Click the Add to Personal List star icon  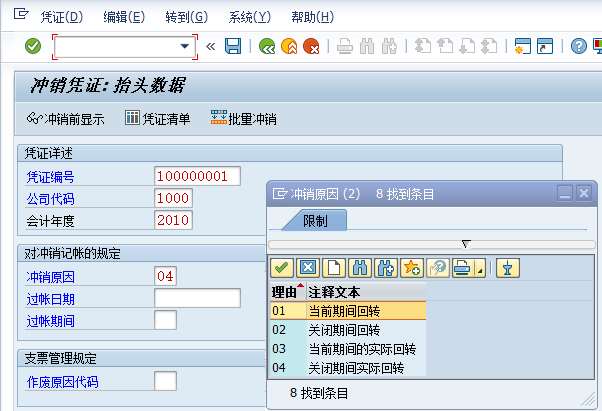[x=412, y=268]
